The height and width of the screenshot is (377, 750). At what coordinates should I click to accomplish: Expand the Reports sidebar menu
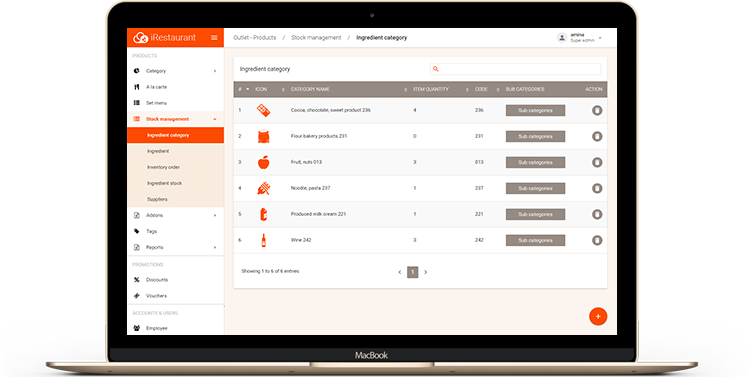(x=175, y=247)
